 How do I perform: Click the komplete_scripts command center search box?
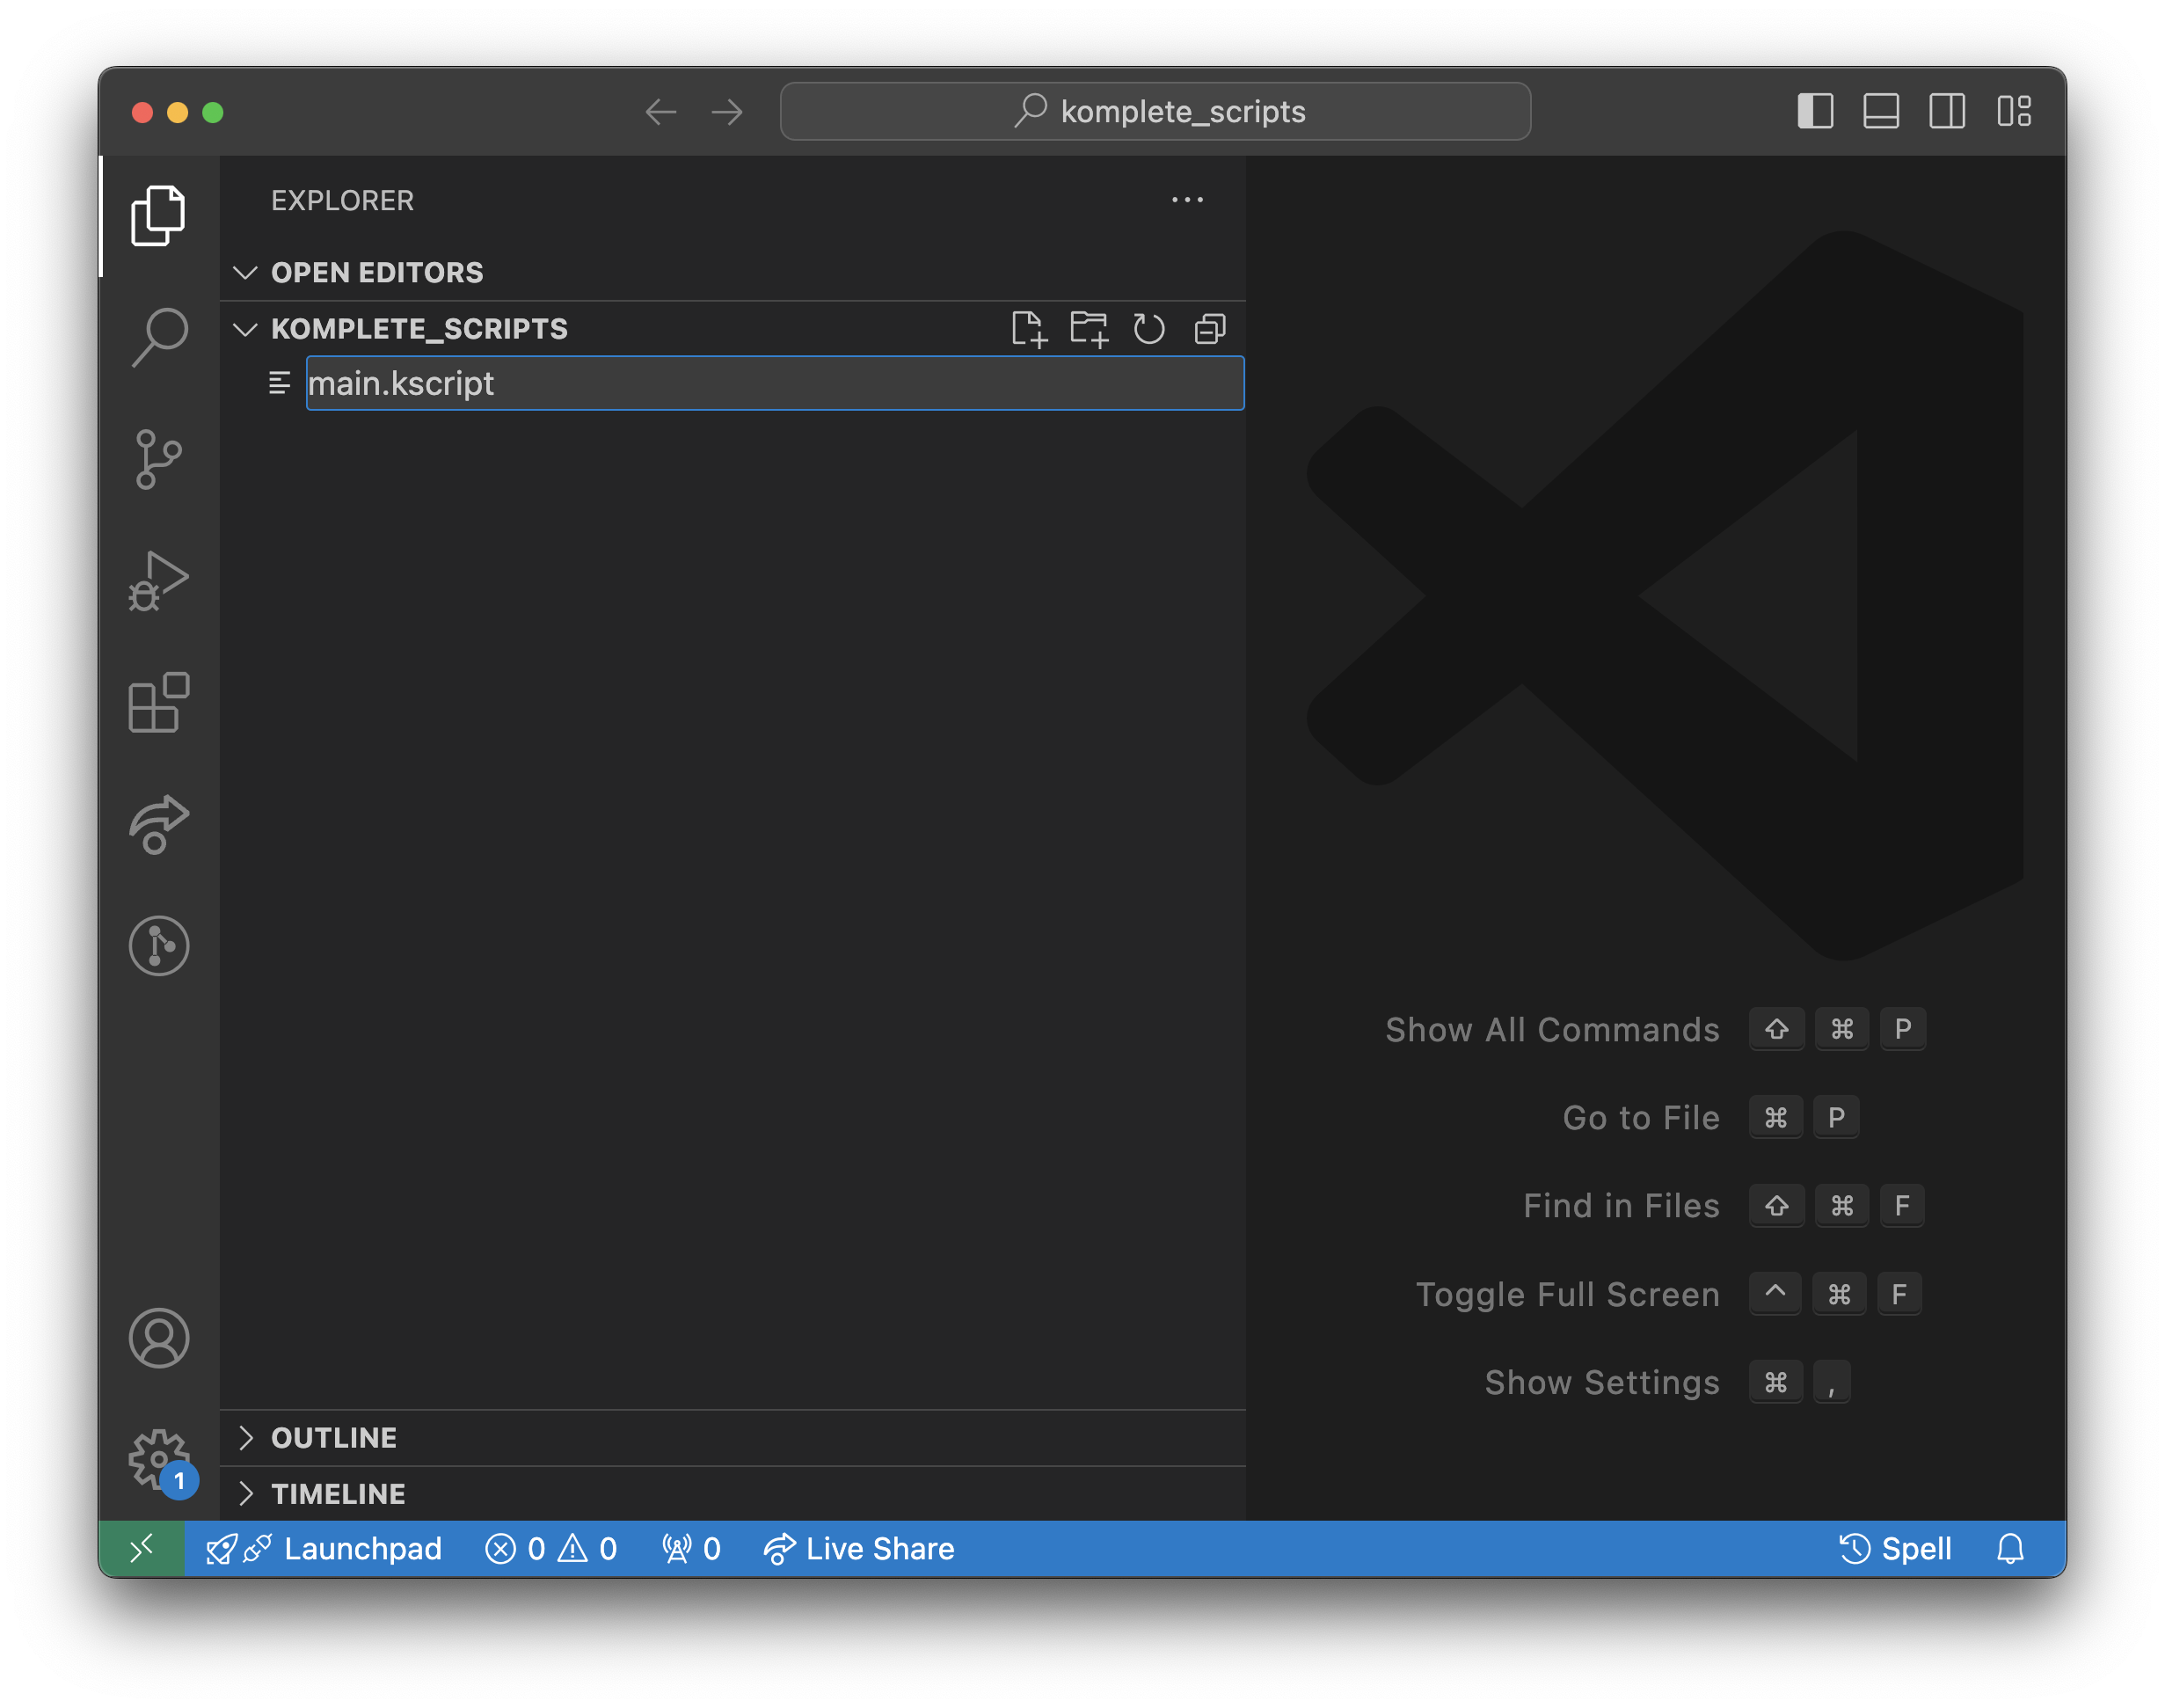(x=1155, y=111)
